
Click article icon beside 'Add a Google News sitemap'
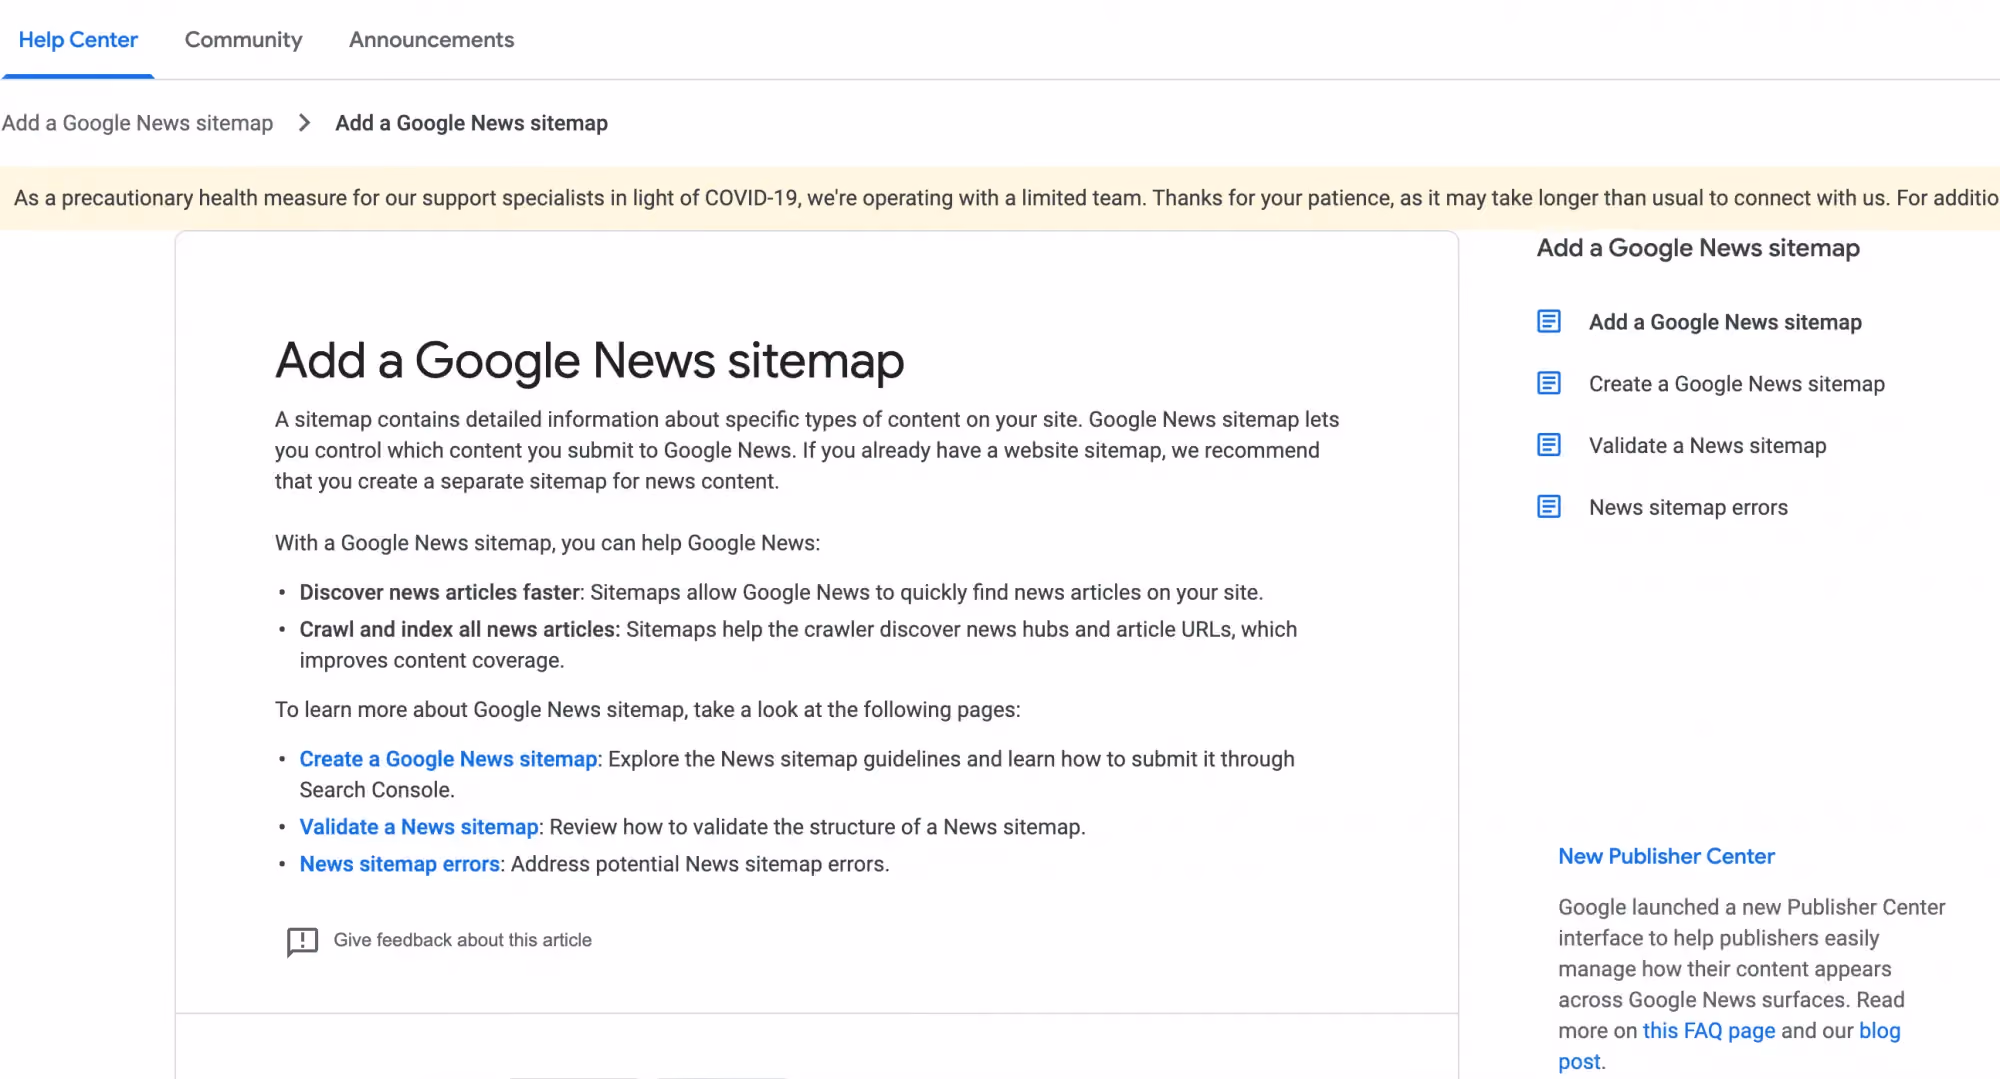pos(1549,321)
